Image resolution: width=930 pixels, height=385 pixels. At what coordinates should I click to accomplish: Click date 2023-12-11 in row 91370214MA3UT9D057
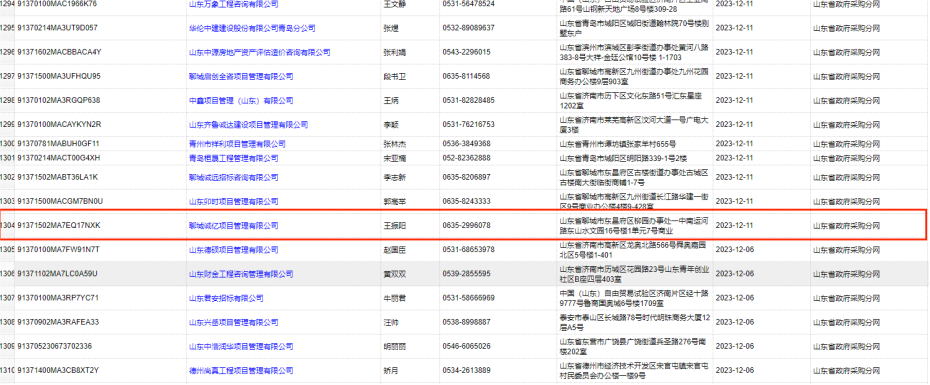point(734,28)
